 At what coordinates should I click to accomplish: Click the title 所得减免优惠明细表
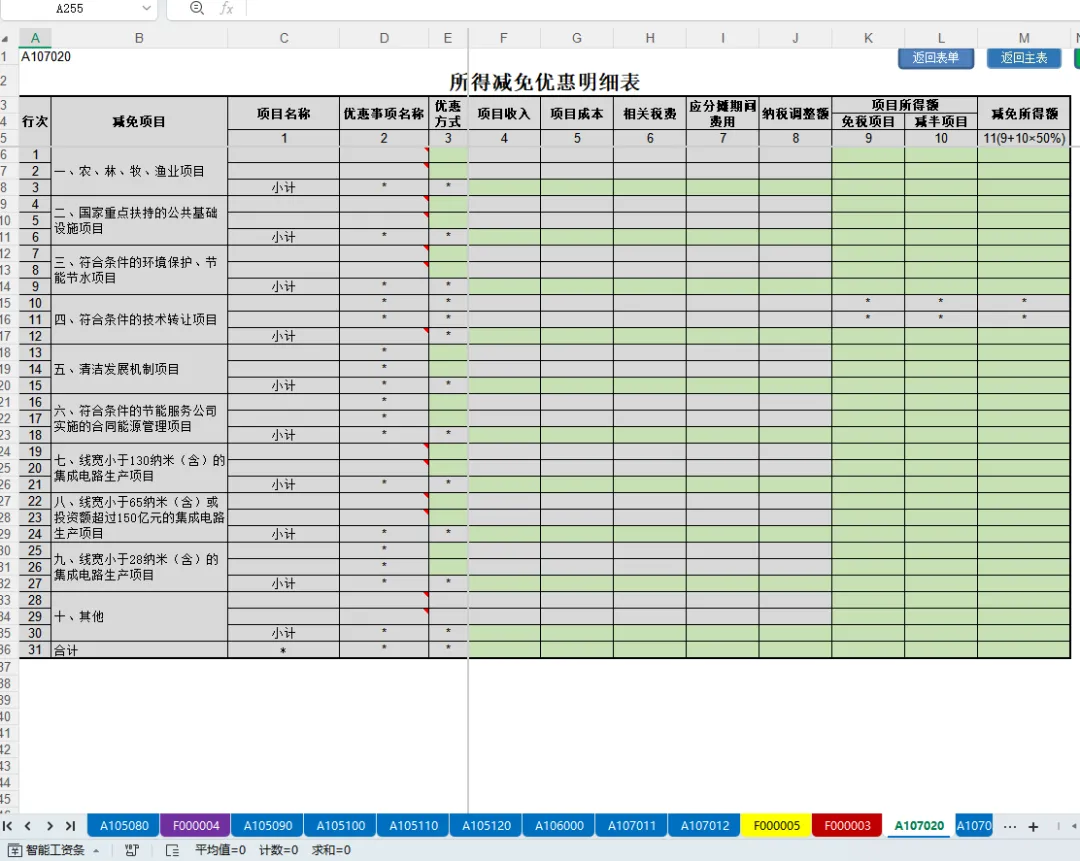coord(544,82)
